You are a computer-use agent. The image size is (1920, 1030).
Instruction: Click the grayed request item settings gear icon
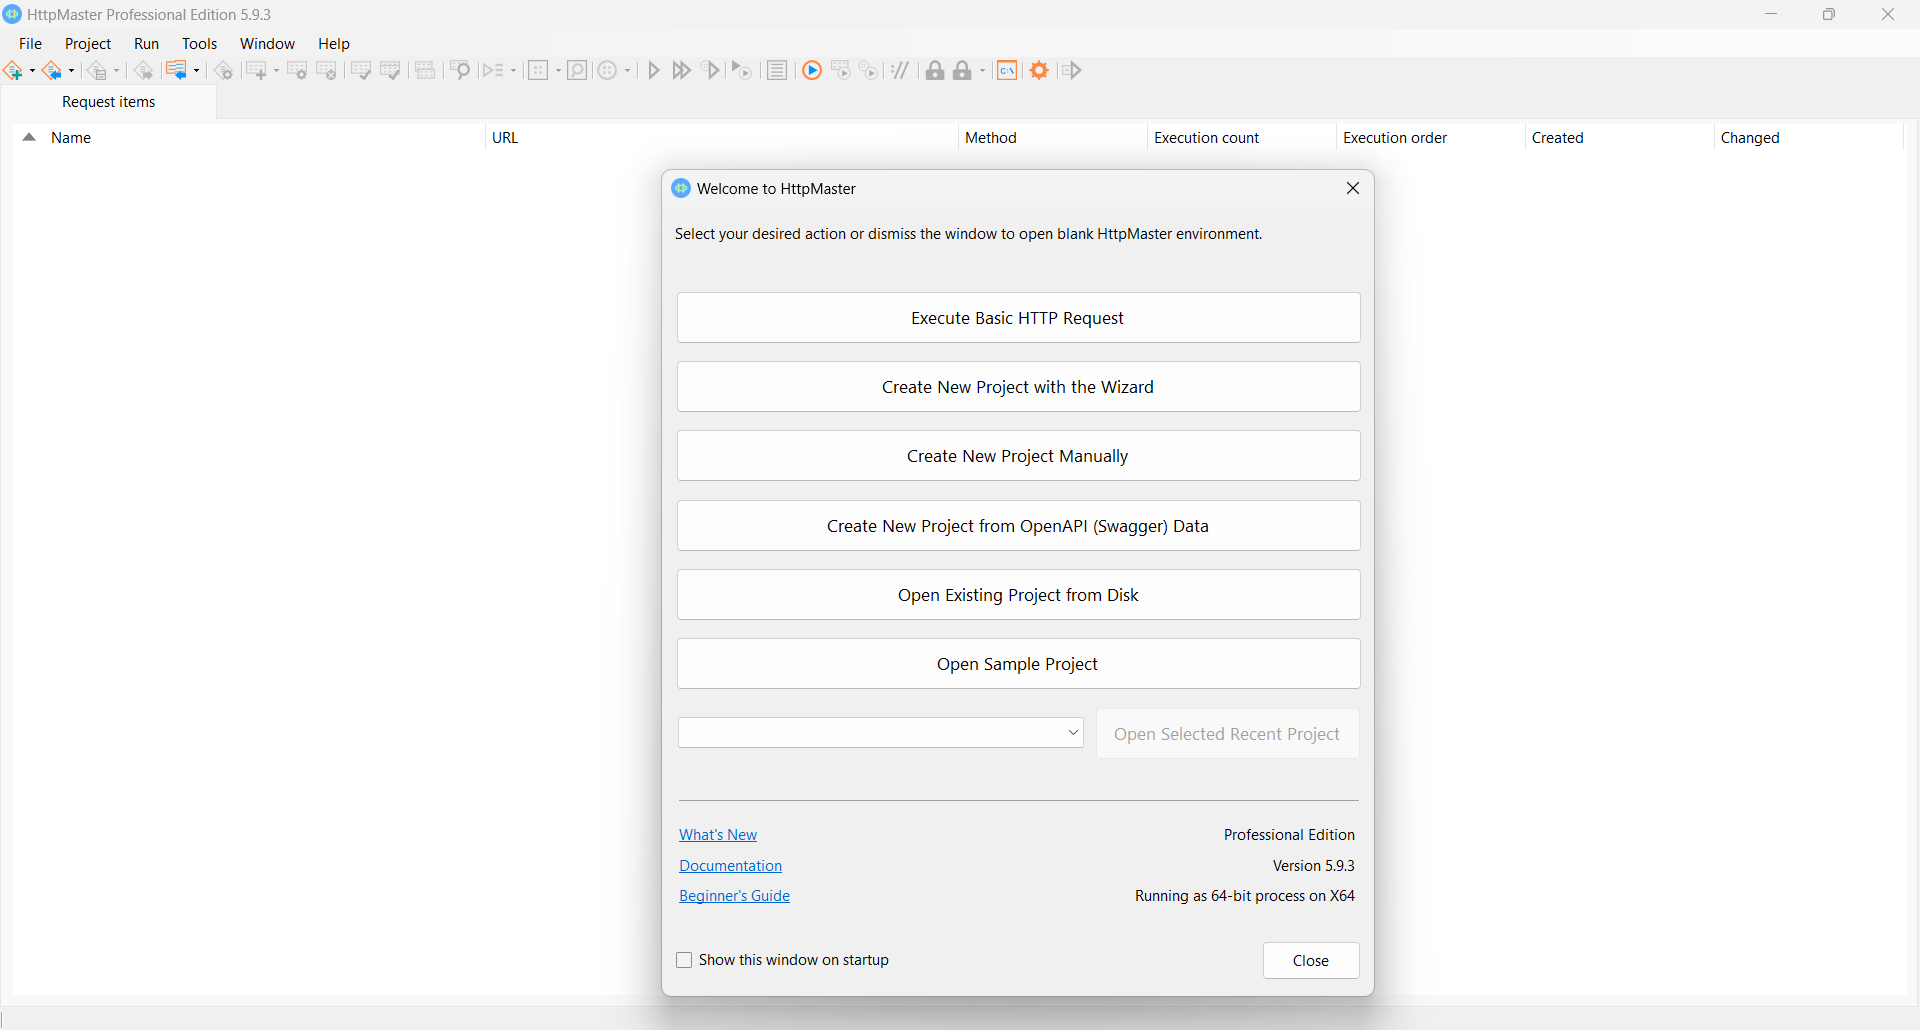point(297,70)
